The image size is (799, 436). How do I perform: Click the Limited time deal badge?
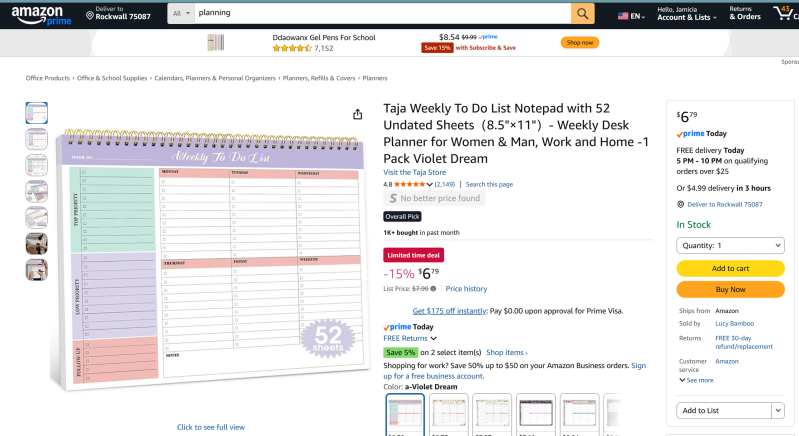pyautogui.click(x=413, y=255)
